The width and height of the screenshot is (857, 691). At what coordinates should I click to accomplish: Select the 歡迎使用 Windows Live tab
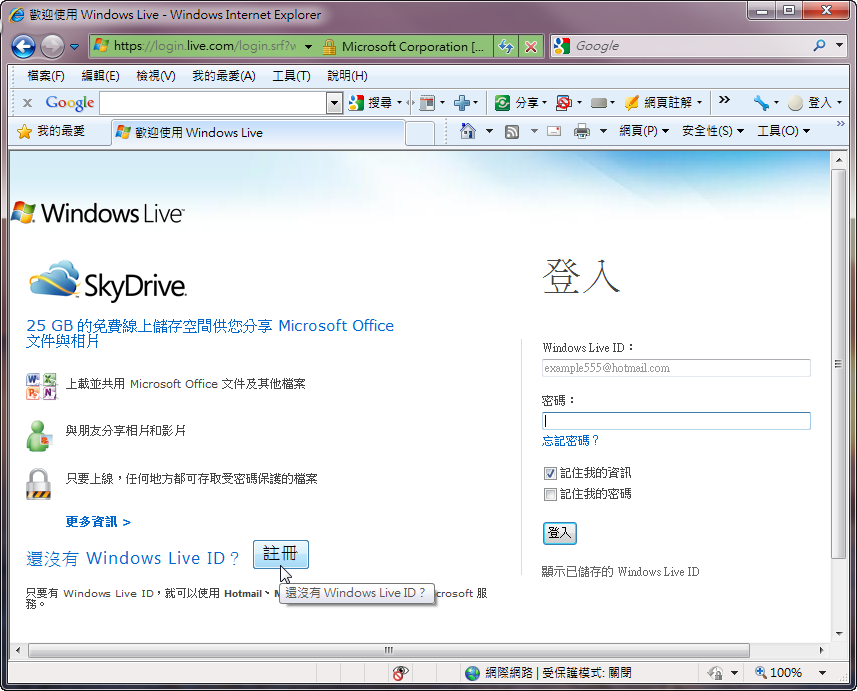[x=259, y=132]
